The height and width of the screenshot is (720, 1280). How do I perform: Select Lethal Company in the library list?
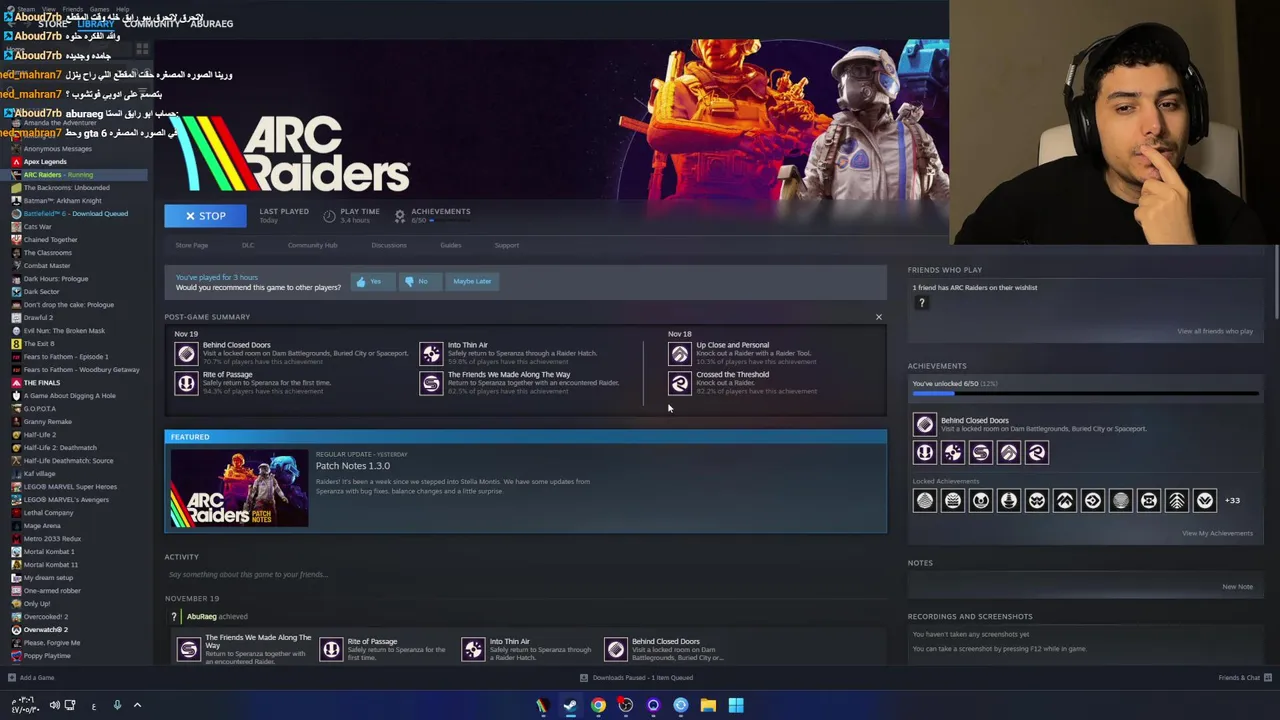point(48,513)
